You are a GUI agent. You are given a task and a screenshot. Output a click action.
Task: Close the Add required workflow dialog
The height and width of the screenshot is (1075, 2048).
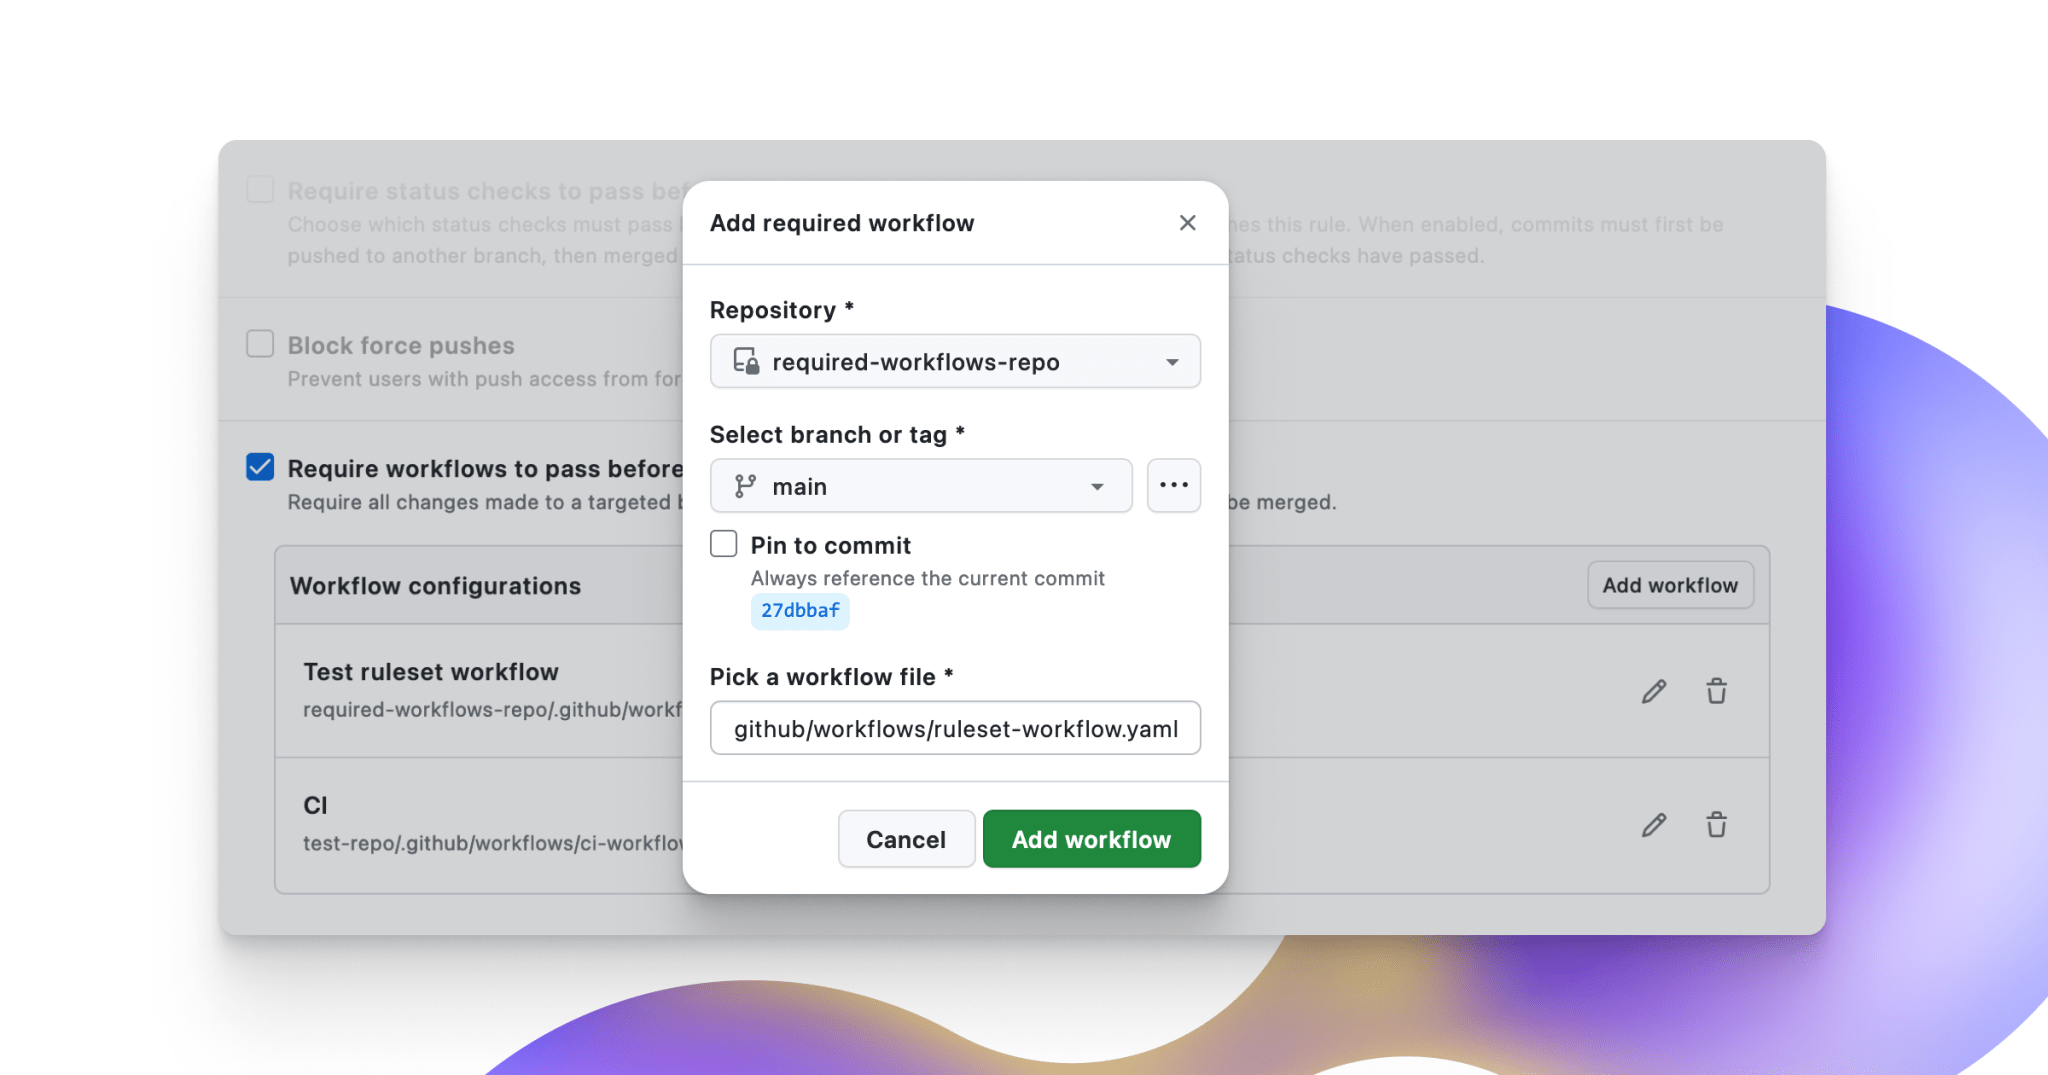[1187, 223]
